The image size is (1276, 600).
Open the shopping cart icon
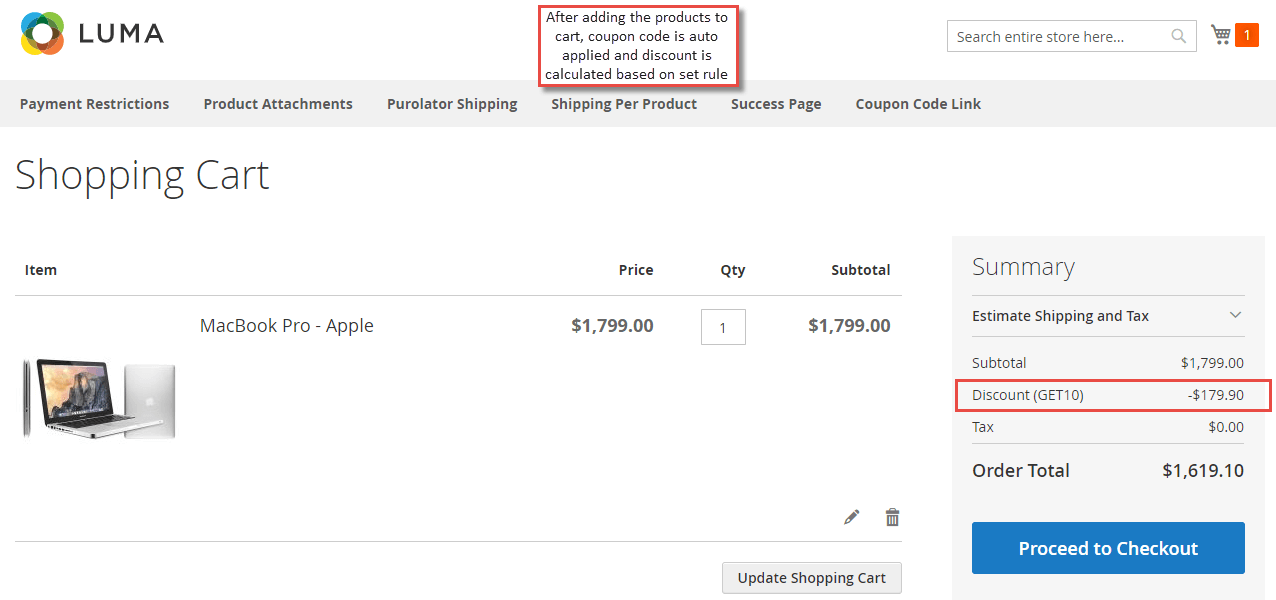pos(1220,35)
